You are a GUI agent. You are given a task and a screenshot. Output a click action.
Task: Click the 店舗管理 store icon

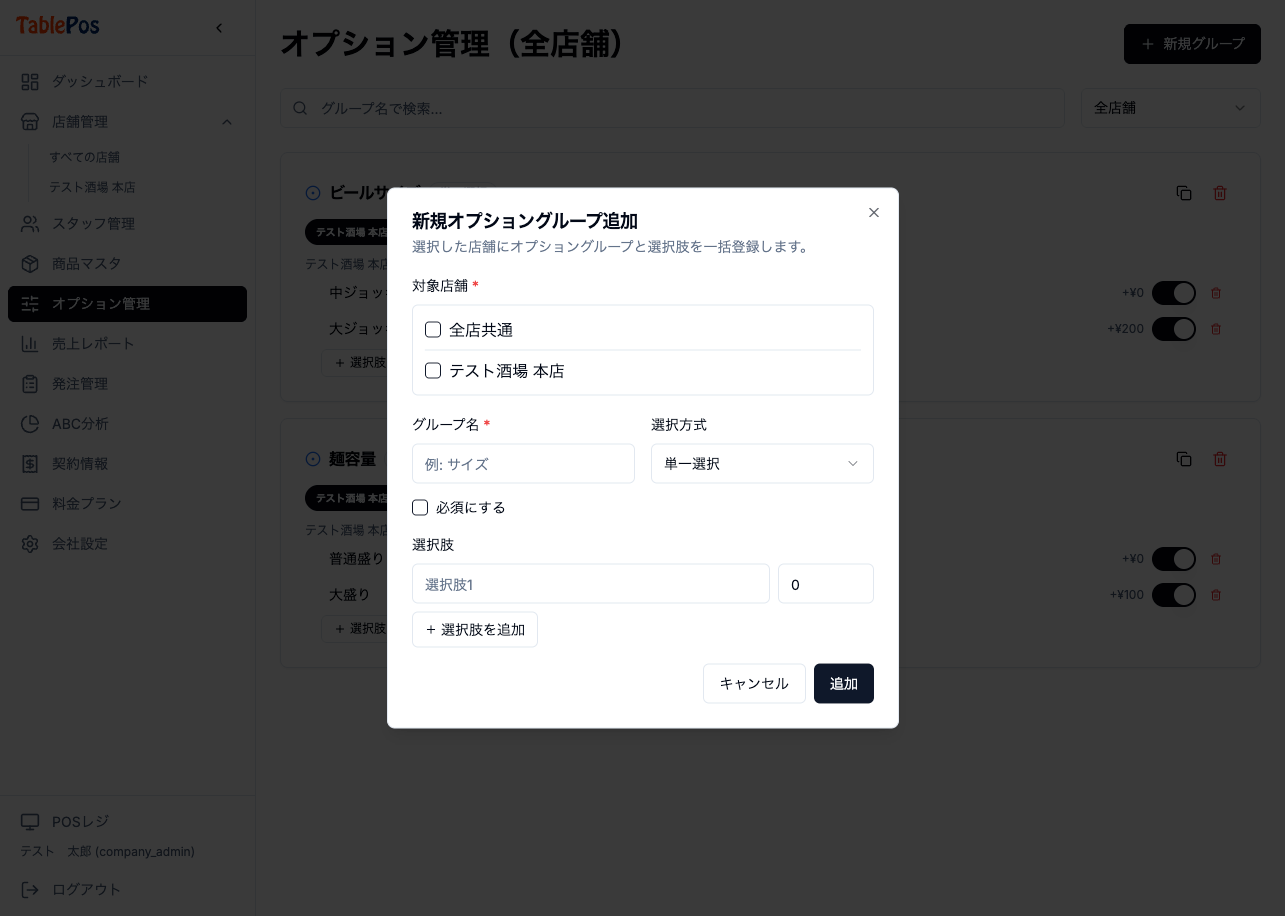(x=30, y=121)
